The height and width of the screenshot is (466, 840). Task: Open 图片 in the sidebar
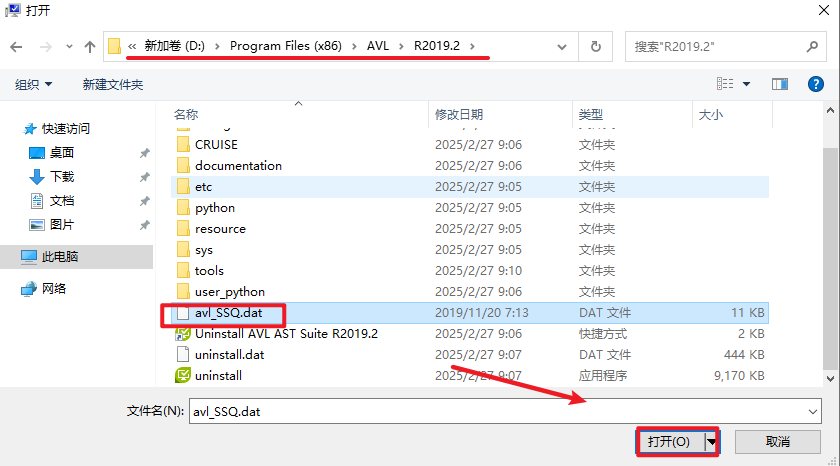(x=51, y=225)
